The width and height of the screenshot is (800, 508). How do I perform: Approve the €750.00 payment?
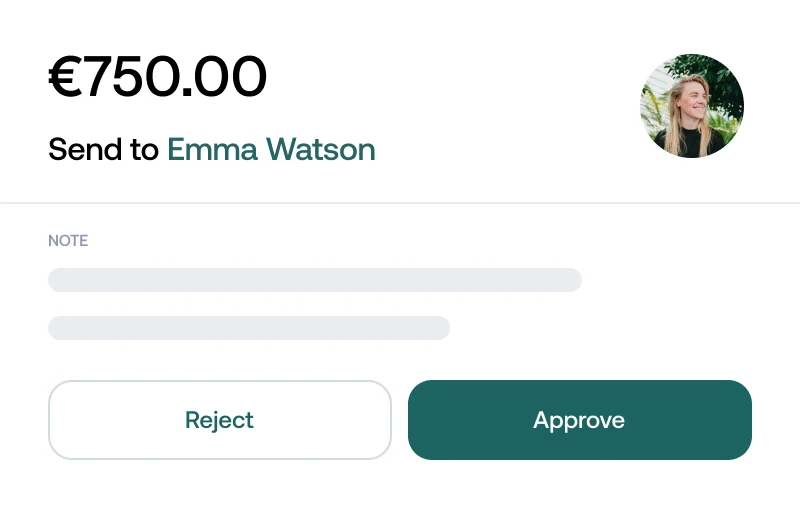[579, 420]
